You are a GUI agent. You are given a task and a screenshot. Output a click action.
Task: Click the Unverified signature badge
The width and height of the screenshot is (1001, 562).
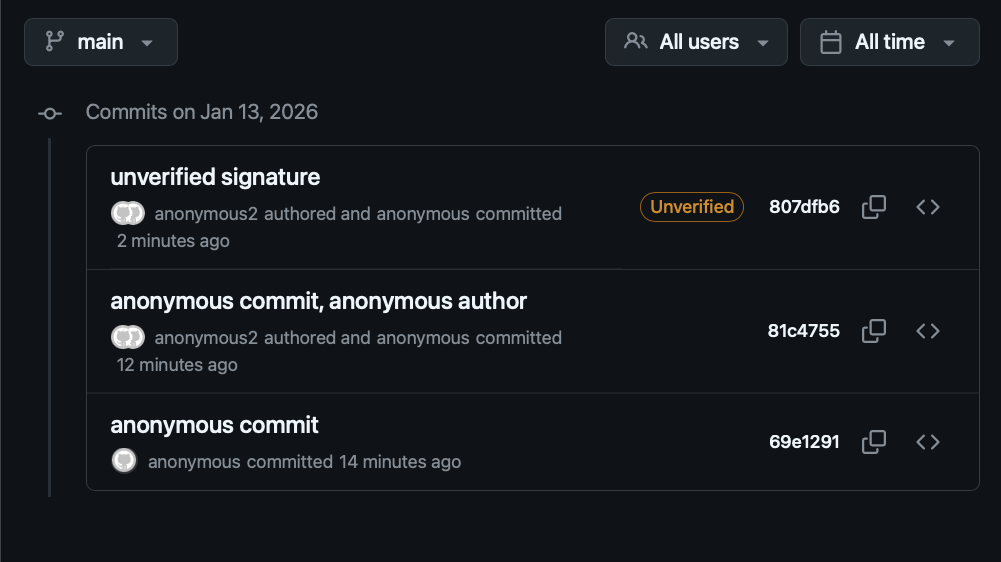click(x=692, y=207)
